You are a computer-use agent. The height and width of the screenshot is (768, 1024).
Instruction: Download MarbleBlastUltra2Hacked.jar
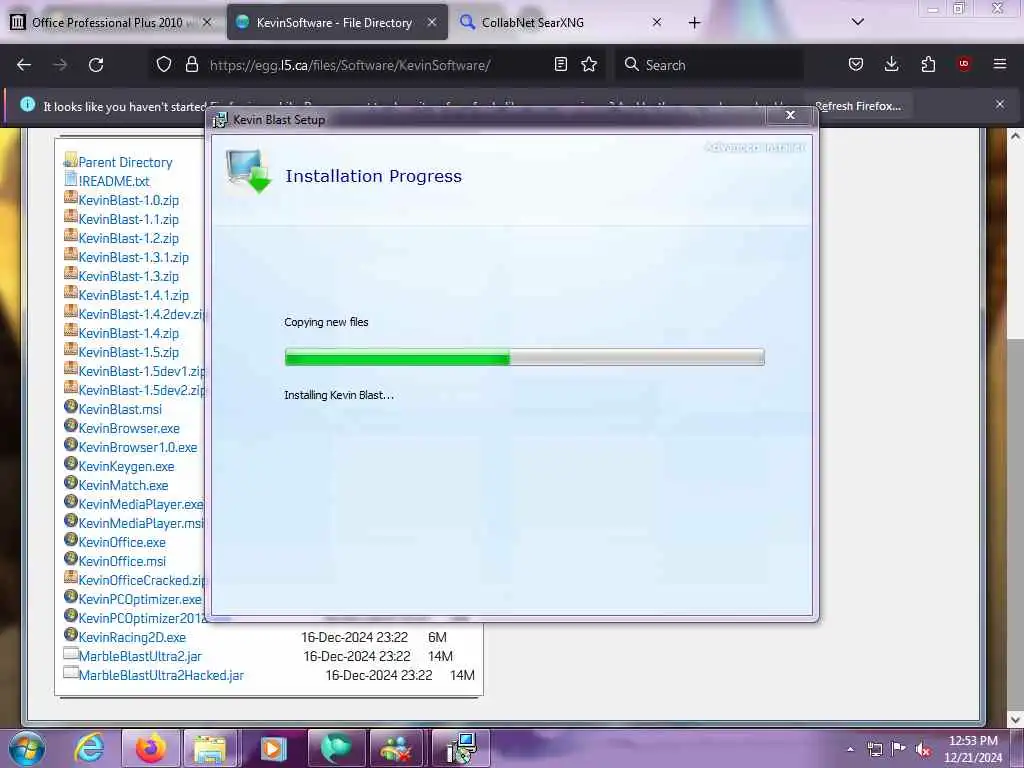pos(161,675)
